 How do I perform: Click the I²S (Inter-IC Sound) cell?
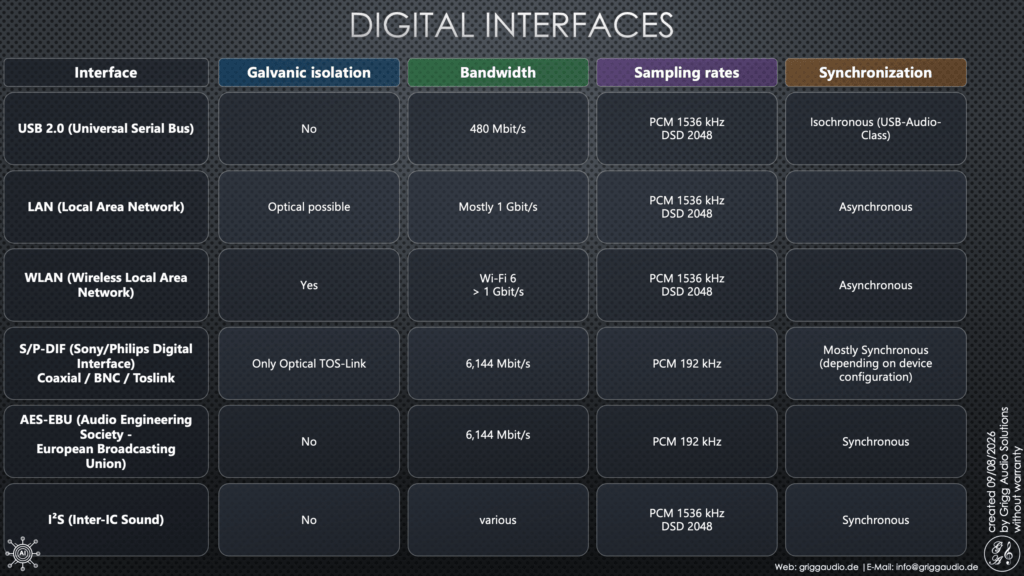click(106, 520)
